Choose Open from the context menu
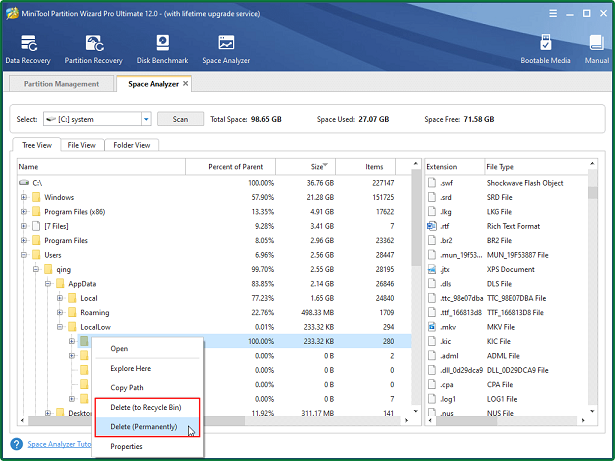Image resolution: width=615 pixels, height=461 pixels. (147, 348)
